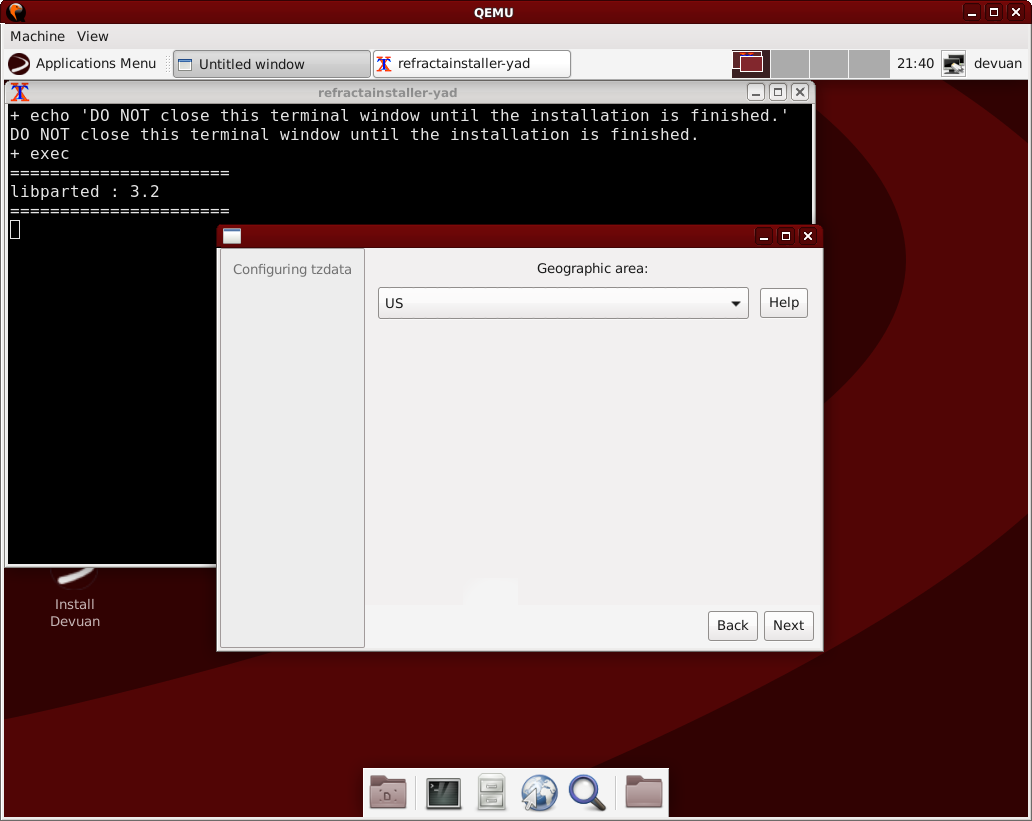Open the View menu

click(93, 36)
